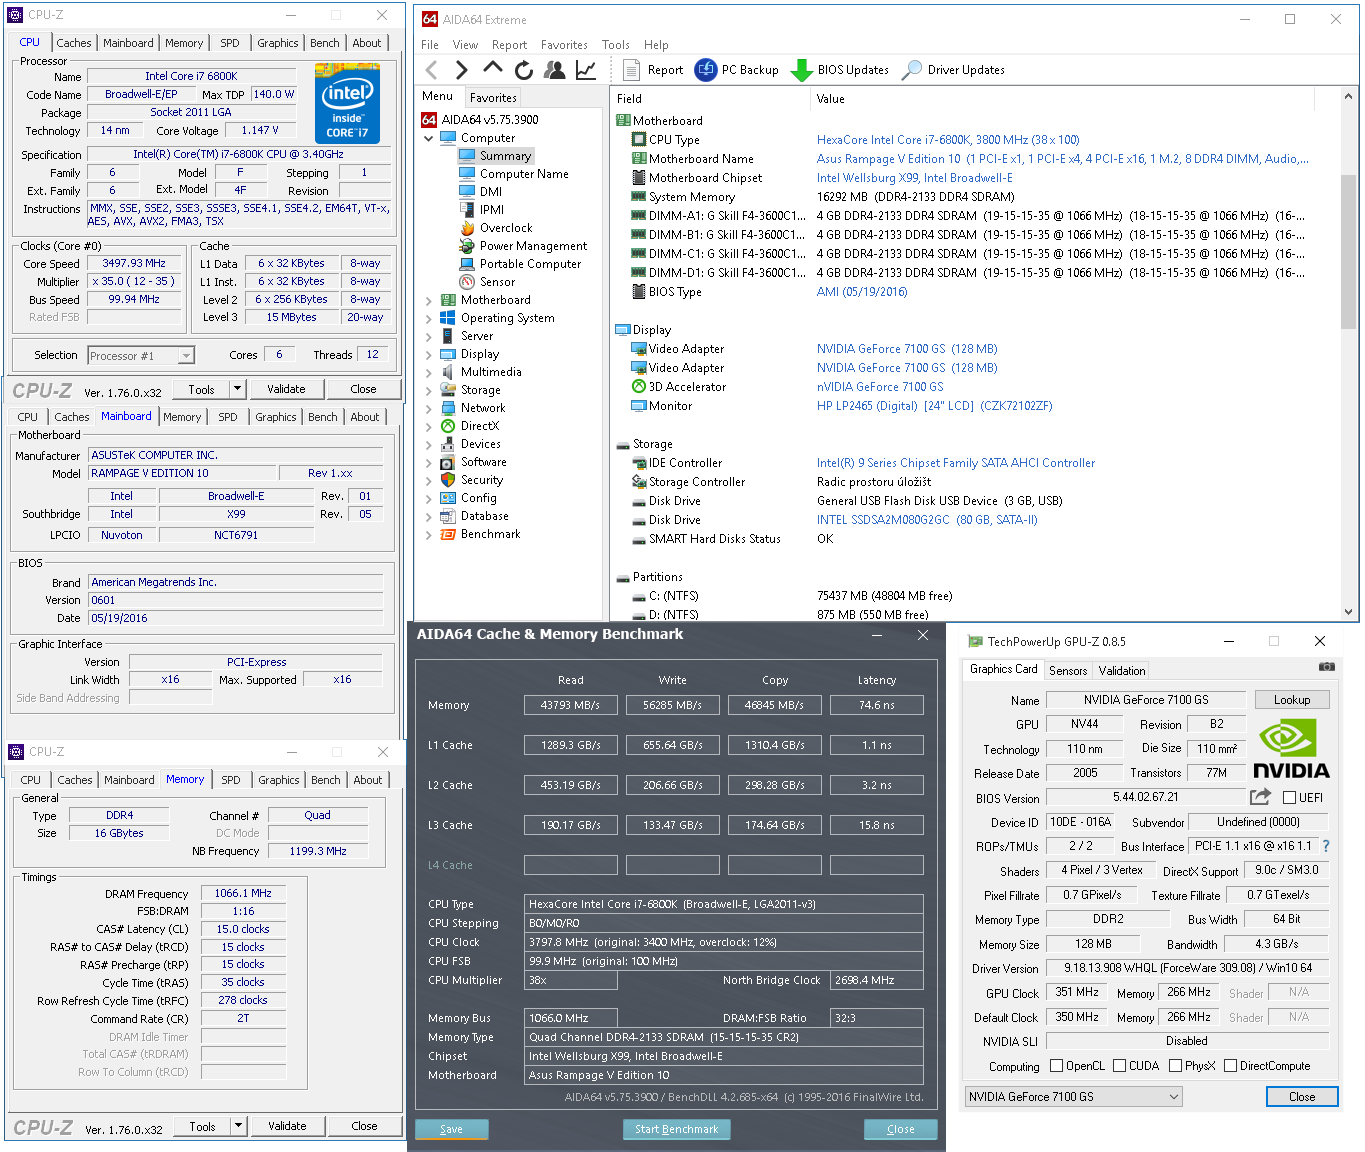This screenshot has width=1365, height=1152.
Task: Select the Power Management tree item
Action: pos(533,246)
